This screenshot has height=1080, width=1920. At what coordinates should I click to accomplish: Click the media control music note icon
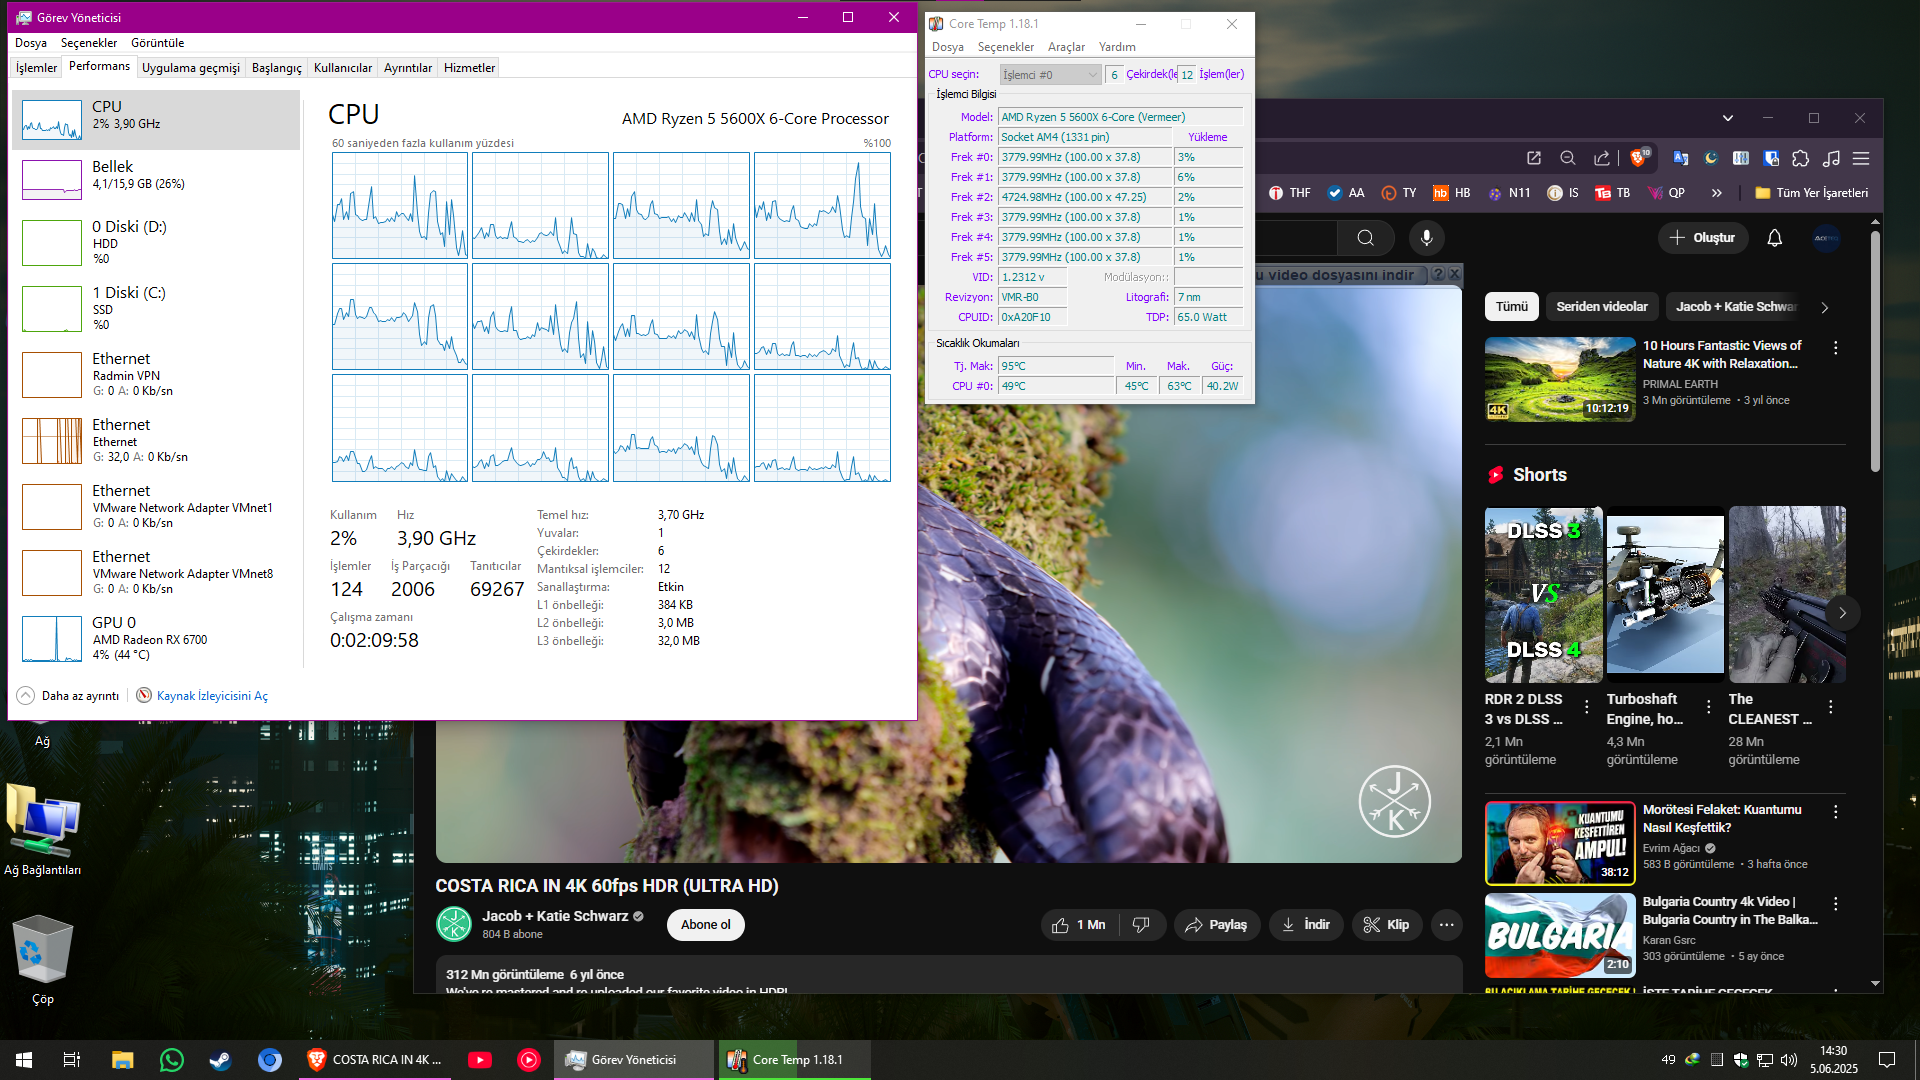click(x=1831, y=158)
